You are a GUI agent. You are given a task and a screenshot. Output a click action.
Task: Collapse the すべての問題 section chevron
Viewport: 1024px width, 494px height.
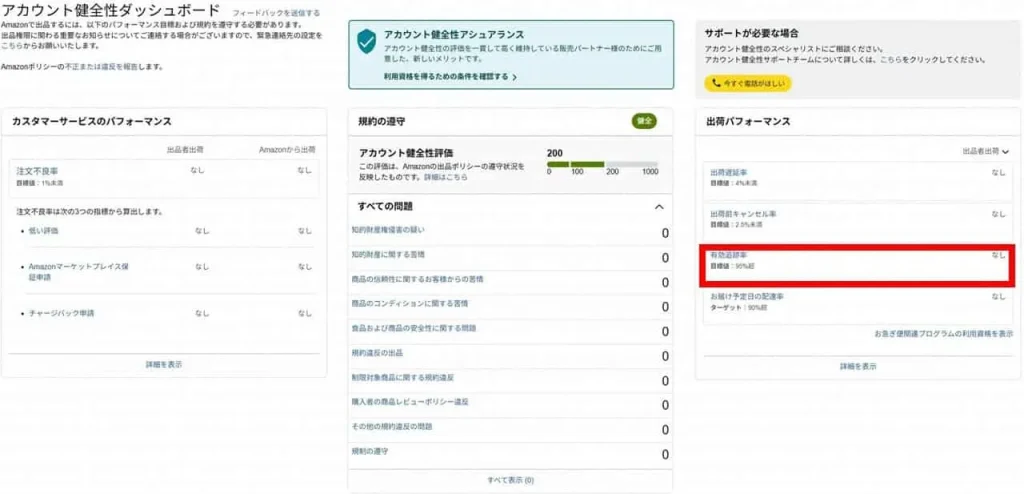[659, 206]
